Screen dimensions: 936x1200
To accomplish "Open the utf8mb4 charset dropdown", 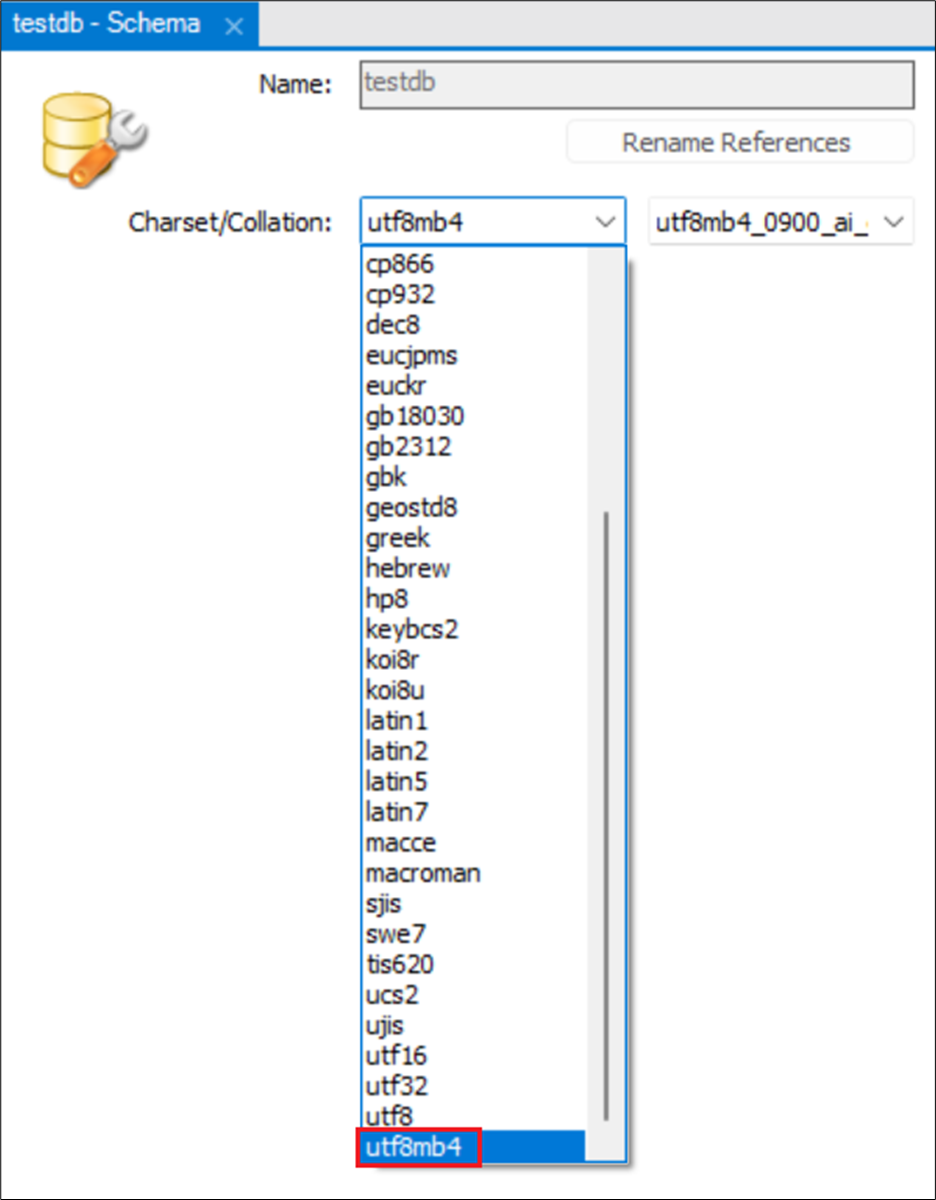I will pos(493,222).
